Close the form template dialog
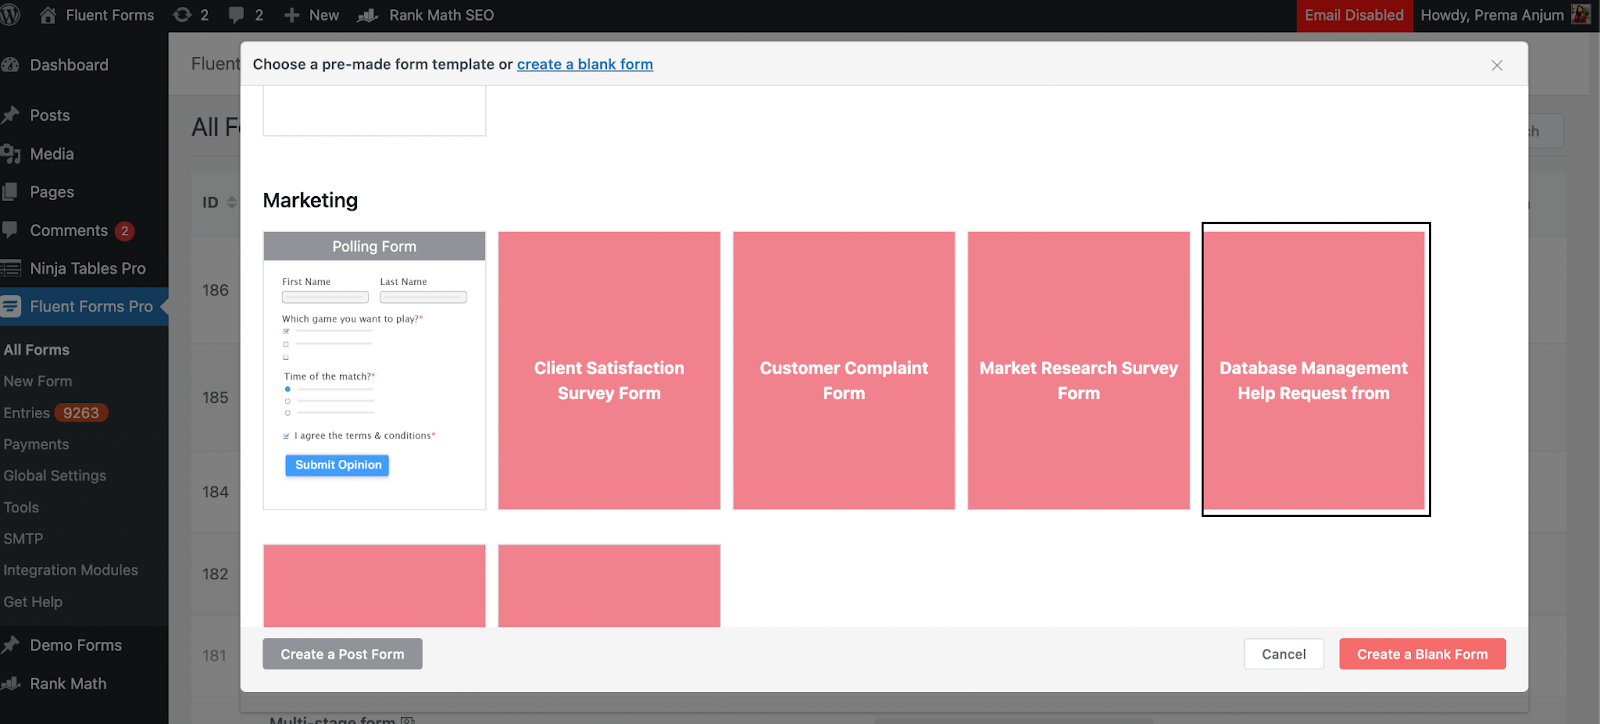Image resolution: width=1600 pixels, height=724 pixels. click(1497, 65)
